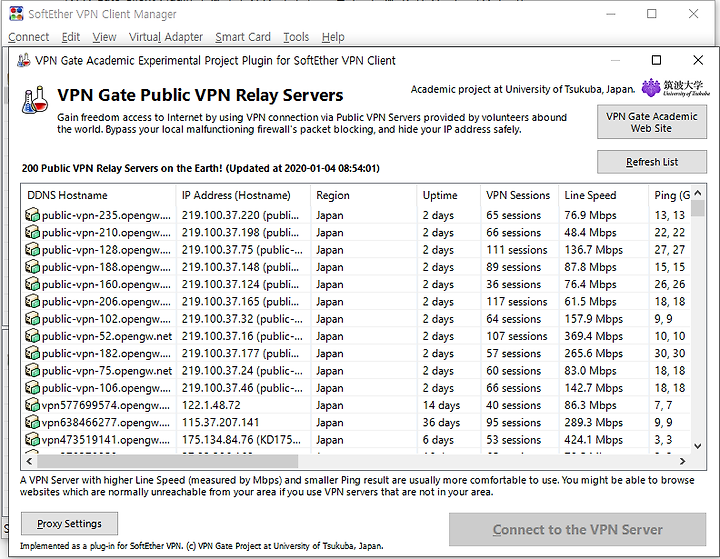
Task: Open Proxy Settings
Action: tap(69, 524)
